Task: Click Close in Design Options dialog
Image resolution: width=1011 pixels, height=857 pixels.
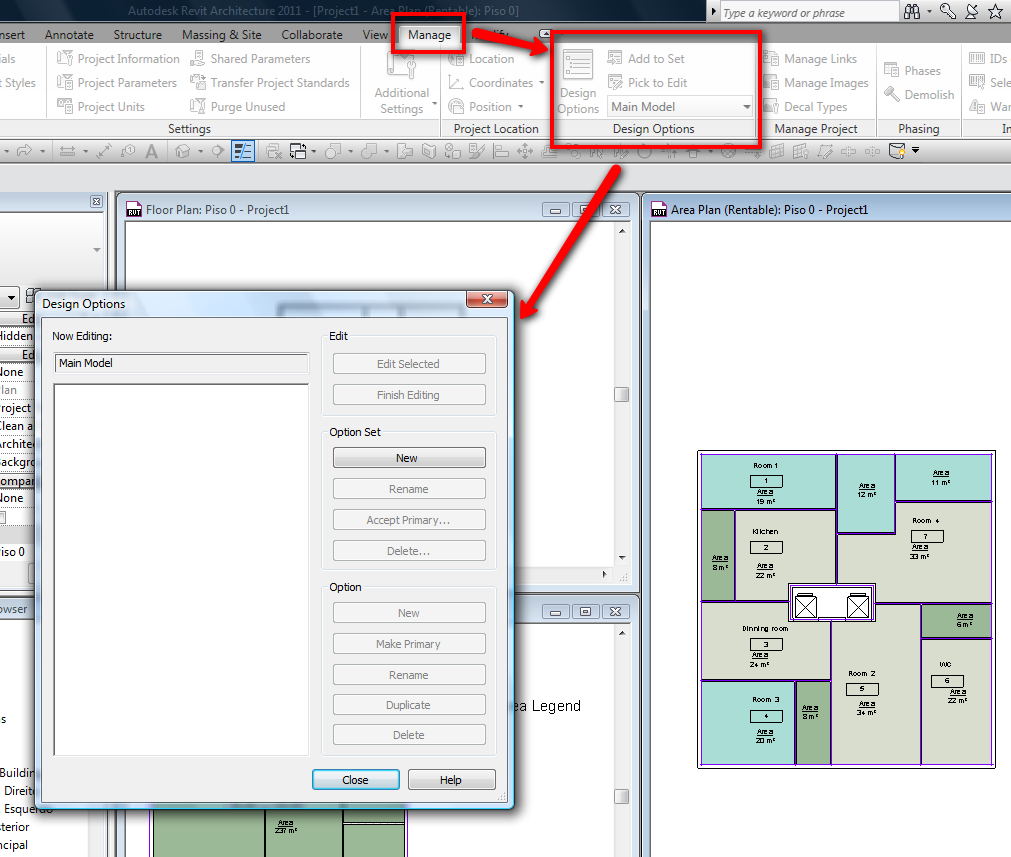Action: coord(355,780)
